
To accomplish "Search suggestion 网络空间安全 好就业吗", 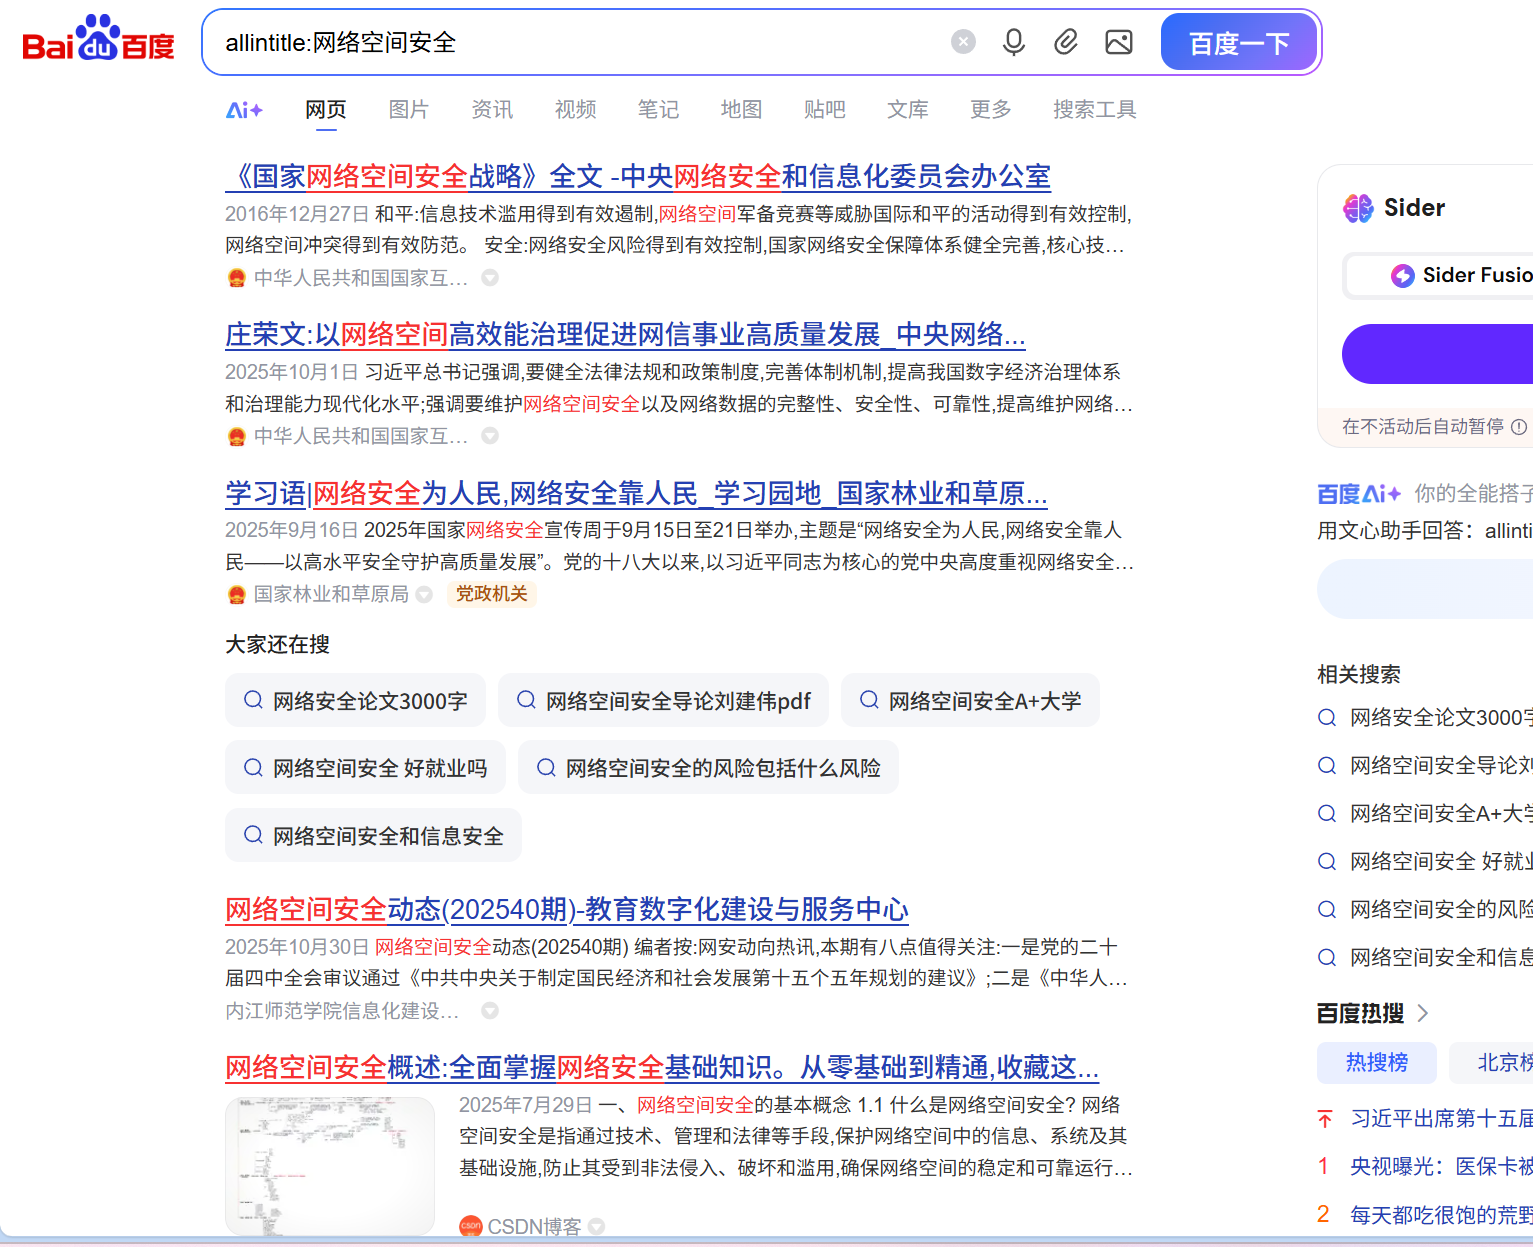I will 365,768.
